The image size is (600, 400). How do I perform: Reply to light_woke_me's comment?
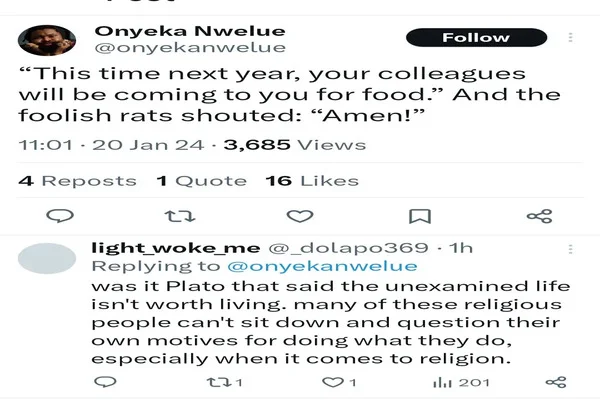pos(105,382)
